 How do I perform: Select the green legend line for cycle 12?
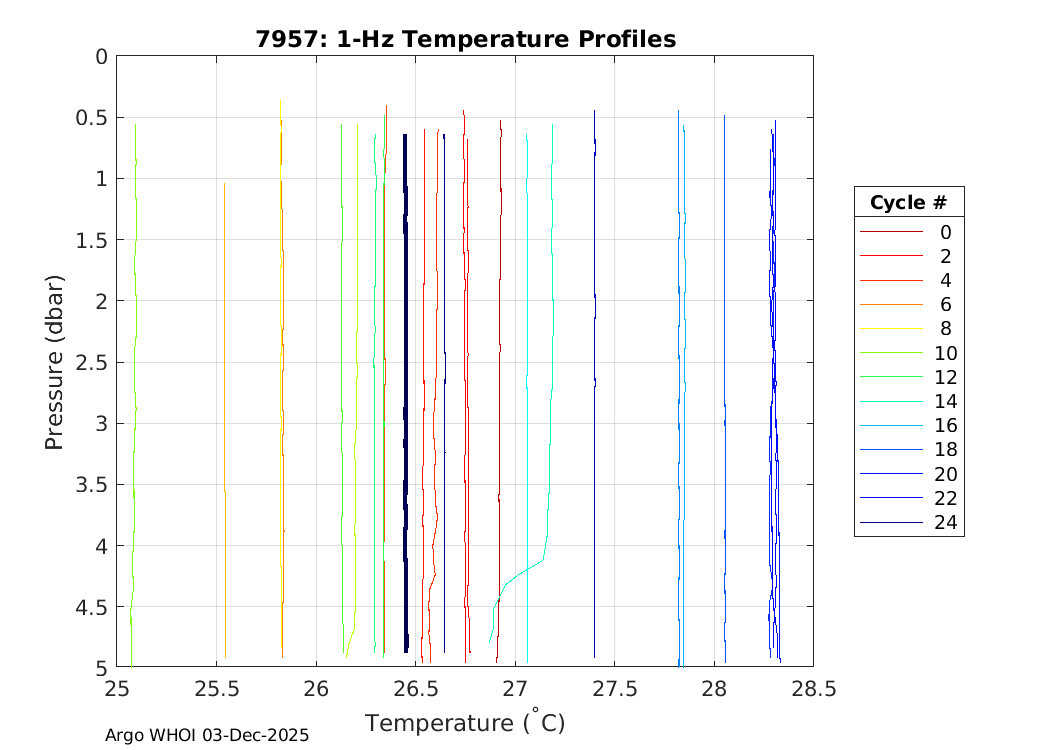coord(890,377)
